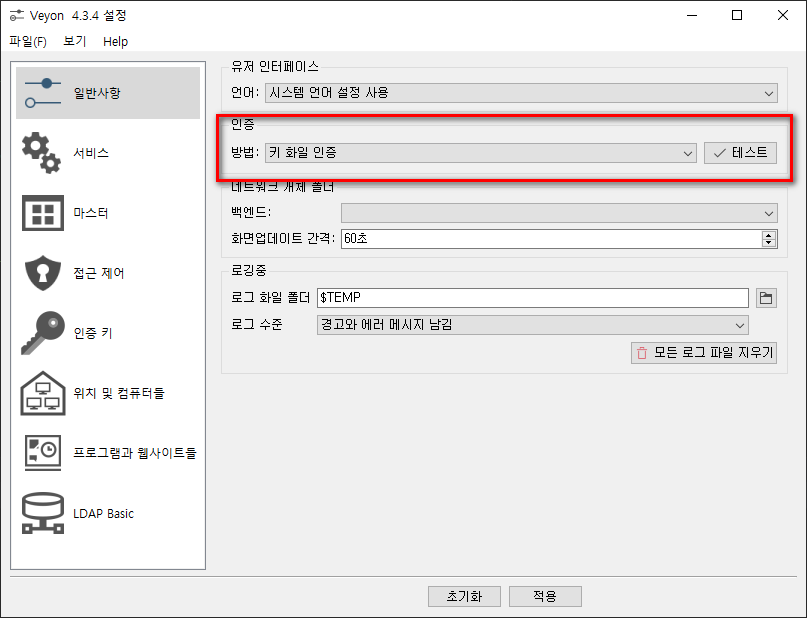The image size is (807, 618).
Task: Select the 위치 및 컴퓨터들 sidebar label
Action: [x=119, y=393]
